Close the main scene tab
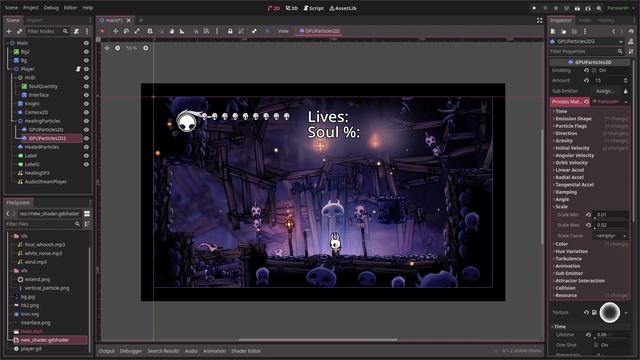The height and width of the screenshot is (360, 640). click(129, 20)
